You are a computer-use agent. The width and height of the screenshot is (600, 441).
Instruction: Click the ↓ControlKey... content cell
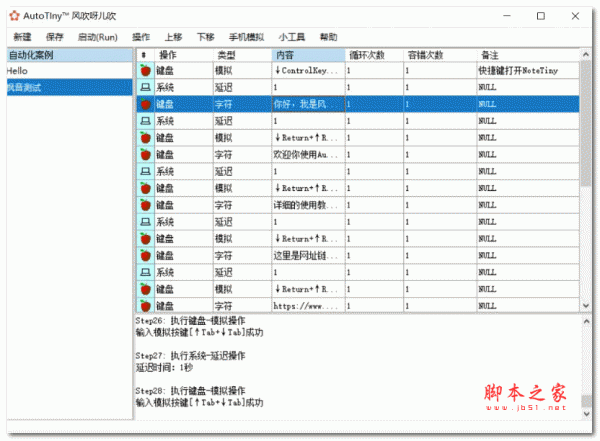point(308,70)
